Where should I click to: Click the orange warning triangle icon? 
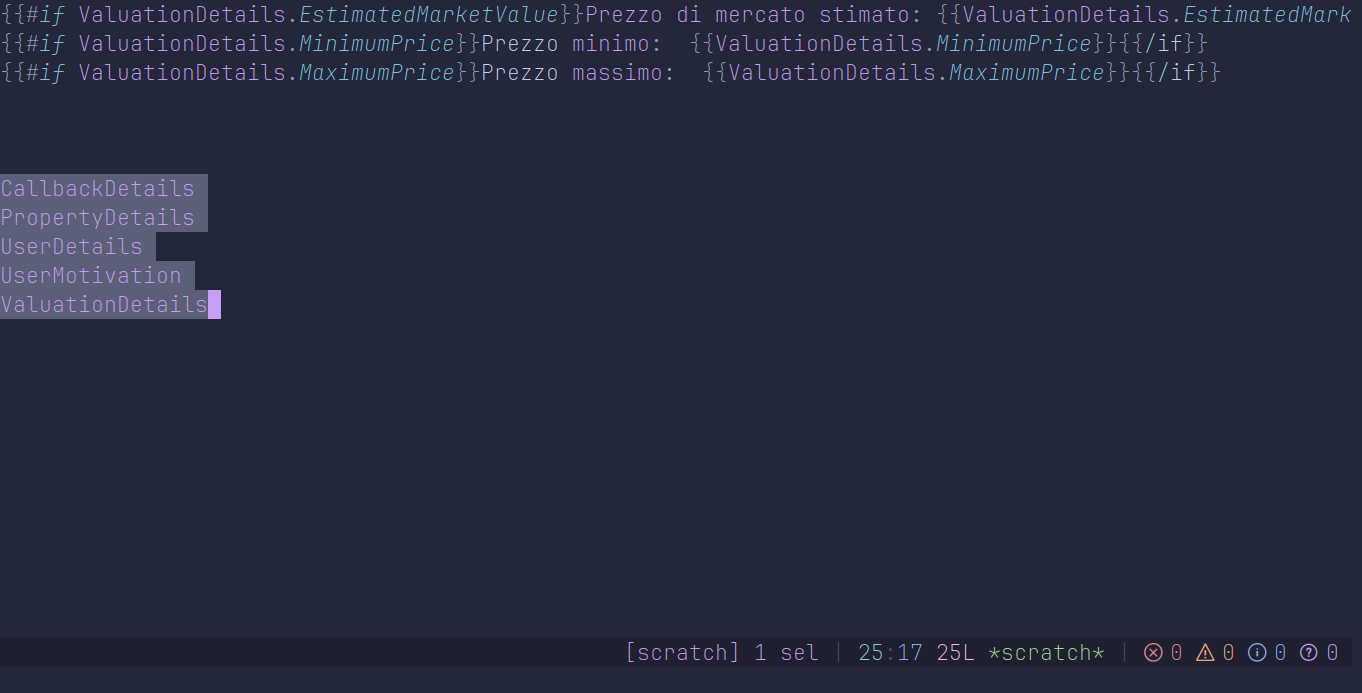coord(1205,653)
